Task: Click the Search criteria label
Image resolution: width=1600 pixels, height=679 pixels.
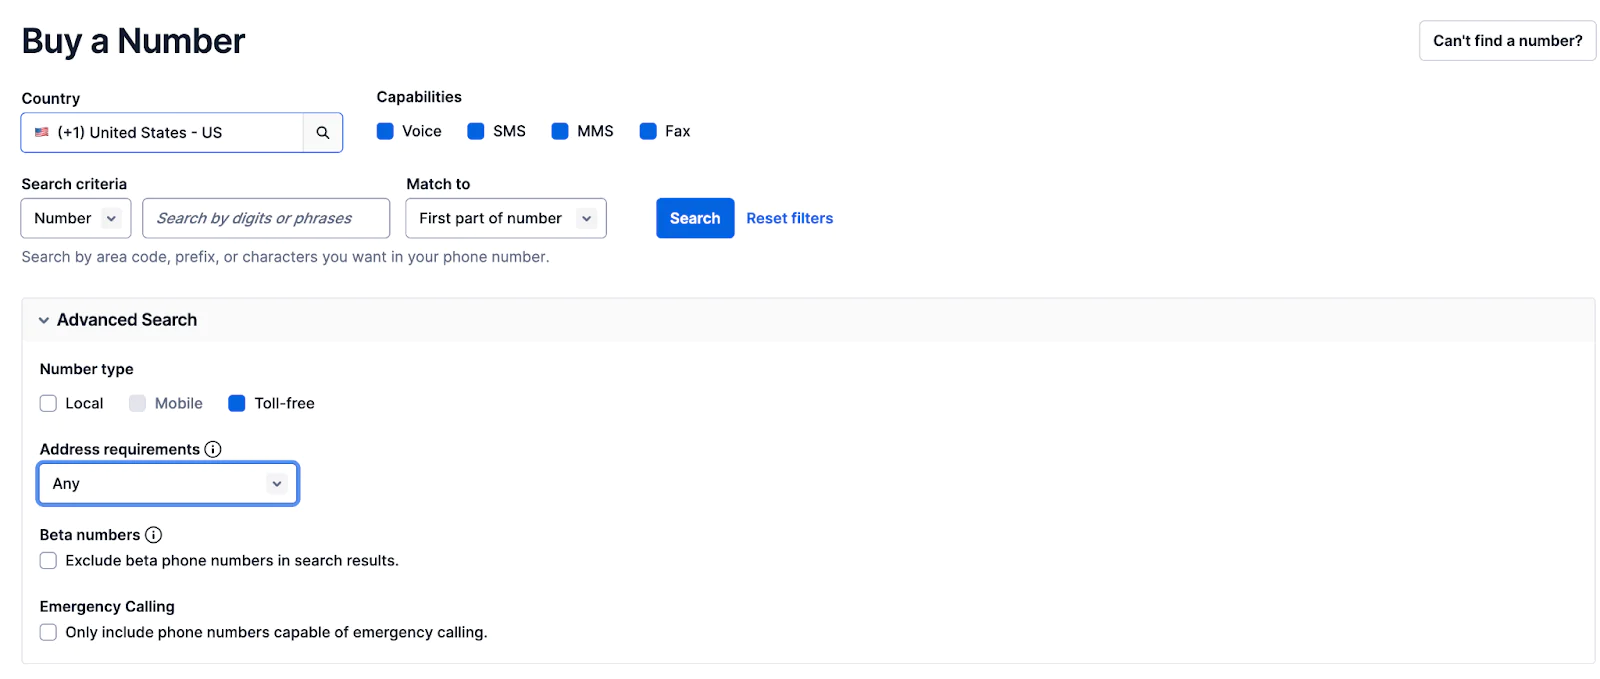Action: [74, 184]
